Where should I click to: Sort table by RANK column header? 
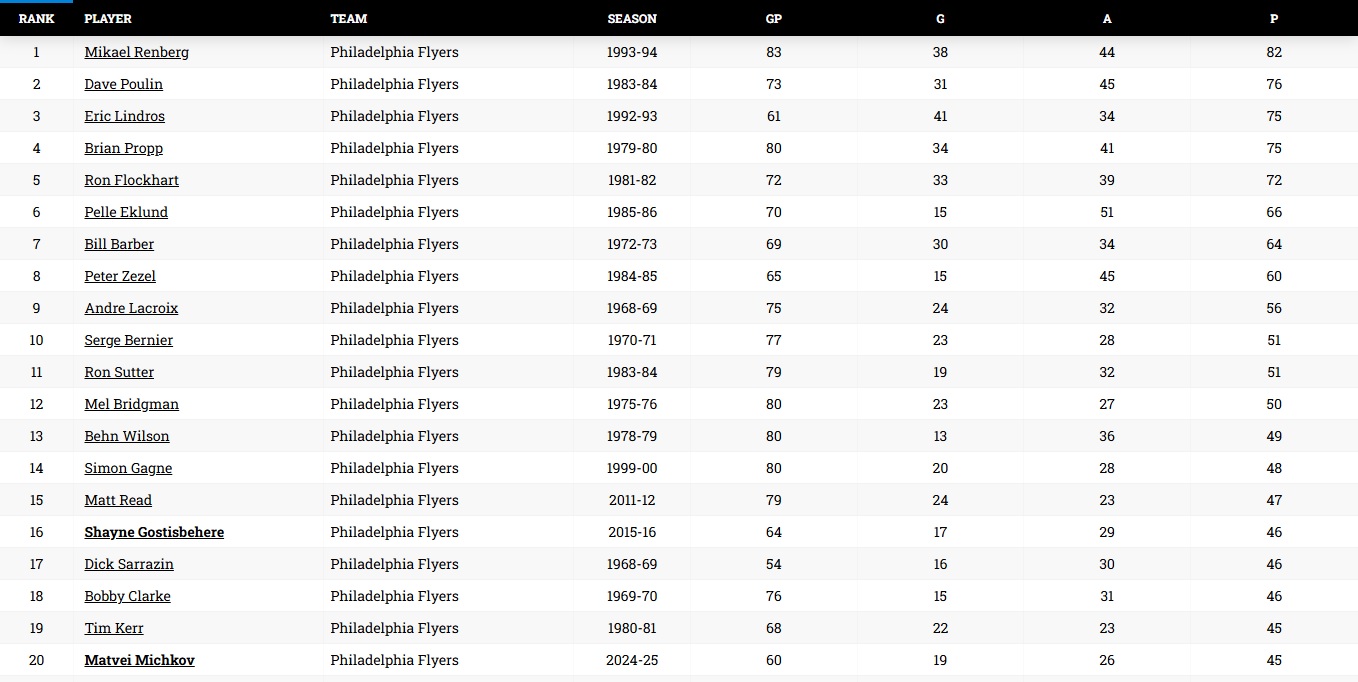pos(36,18)
